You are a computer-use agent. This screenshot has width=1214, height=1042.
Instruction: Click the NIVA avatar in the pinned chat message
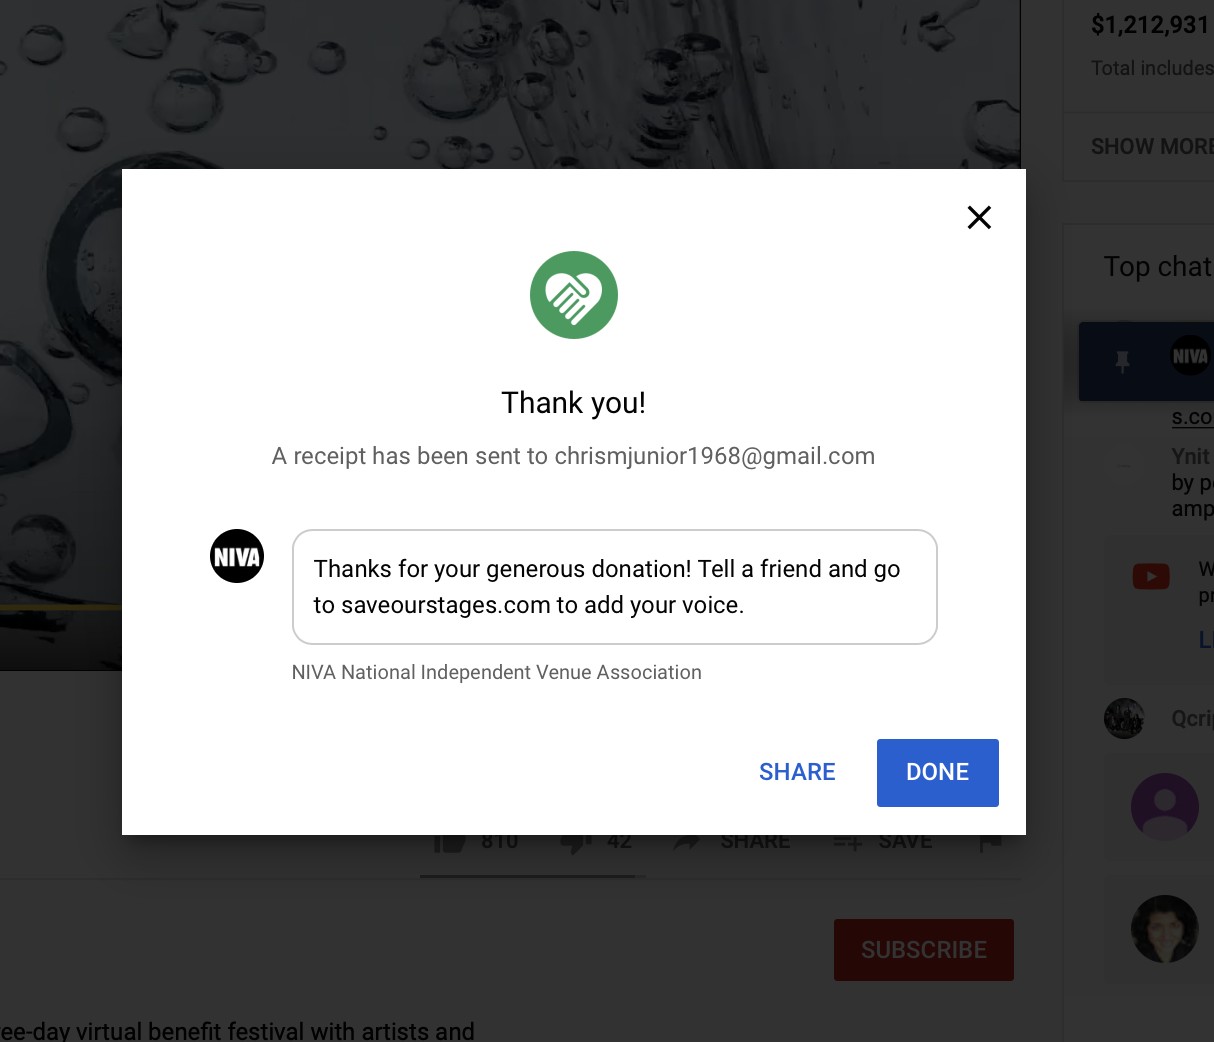click(x=1189, y=356)
